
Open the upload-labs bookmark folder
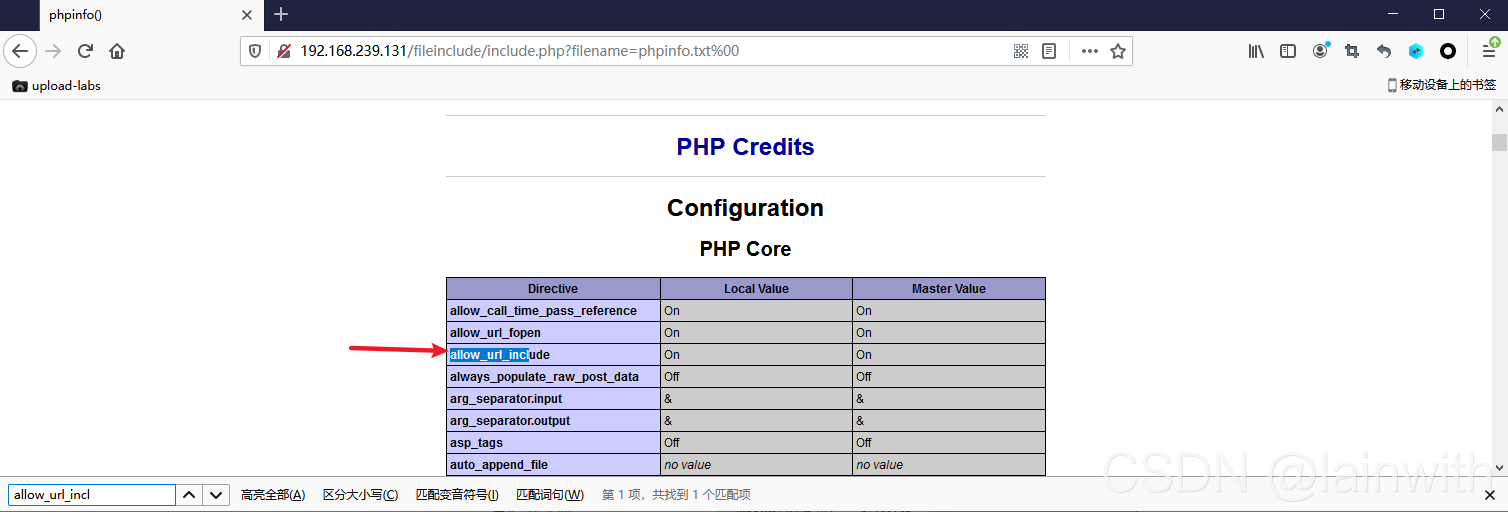click(x=56, y=86)
